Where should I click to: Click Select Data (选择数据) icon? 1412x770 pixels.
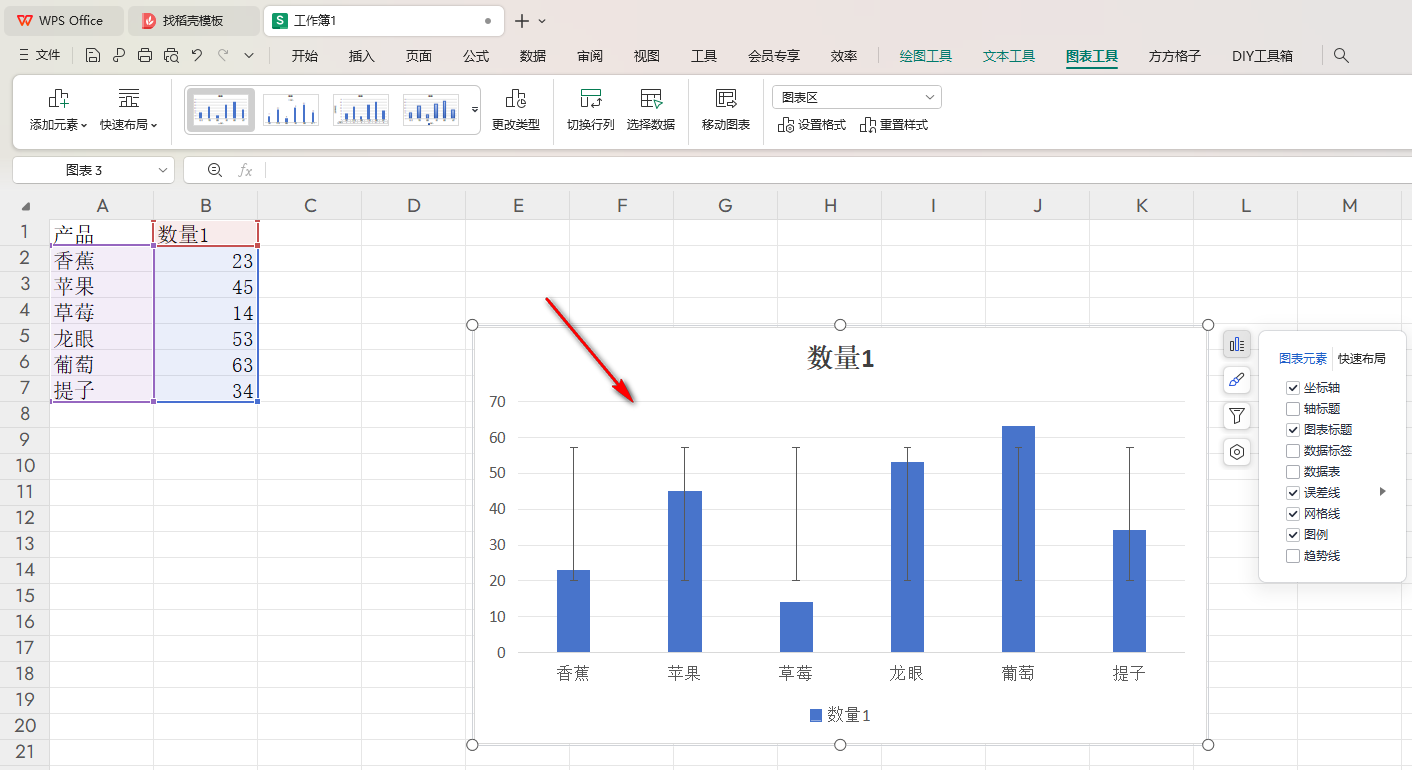[651, 98]
